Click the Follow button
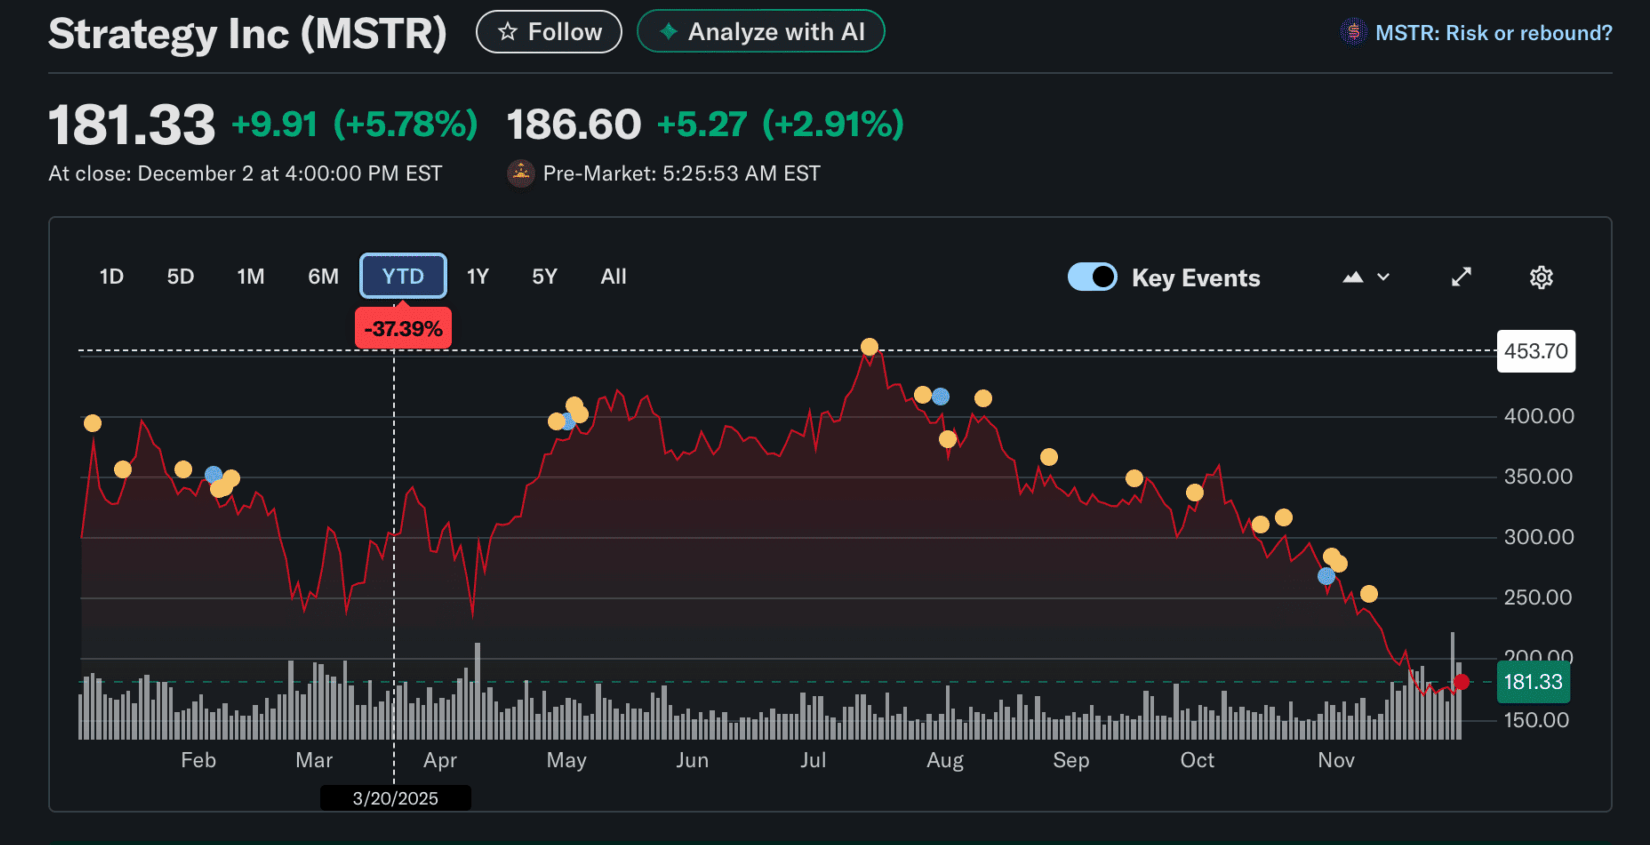Image resolution: width=1650 pixels, height=845 pixels. [x=549, y=32]
